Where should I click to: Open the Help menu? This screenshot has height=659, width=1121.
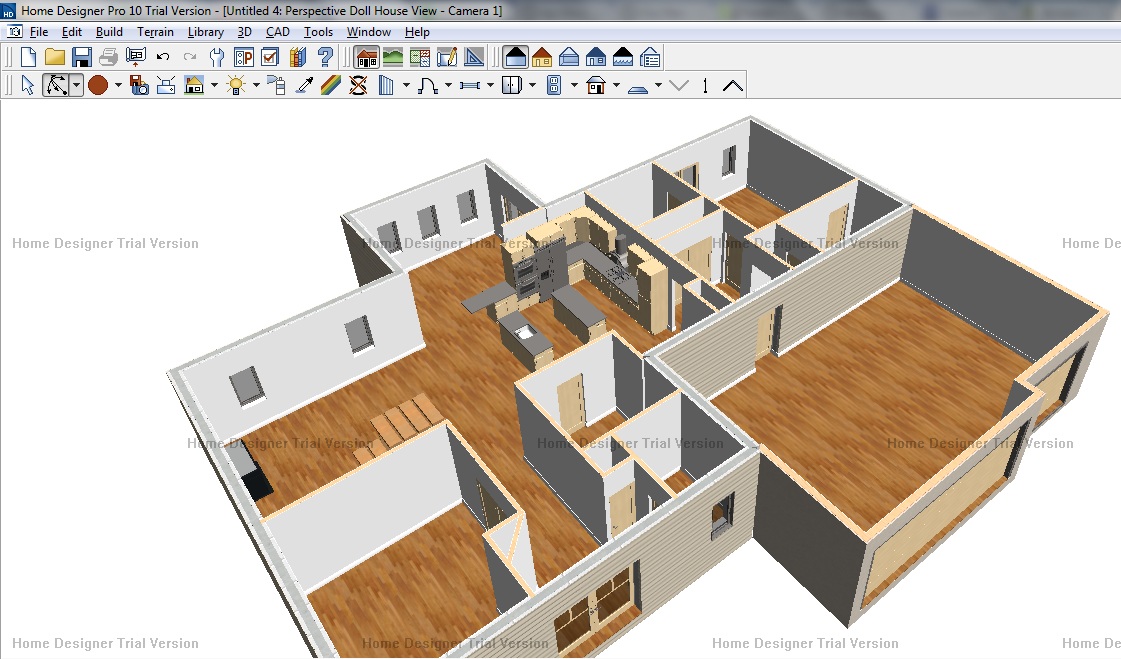[x=418, y=32]
